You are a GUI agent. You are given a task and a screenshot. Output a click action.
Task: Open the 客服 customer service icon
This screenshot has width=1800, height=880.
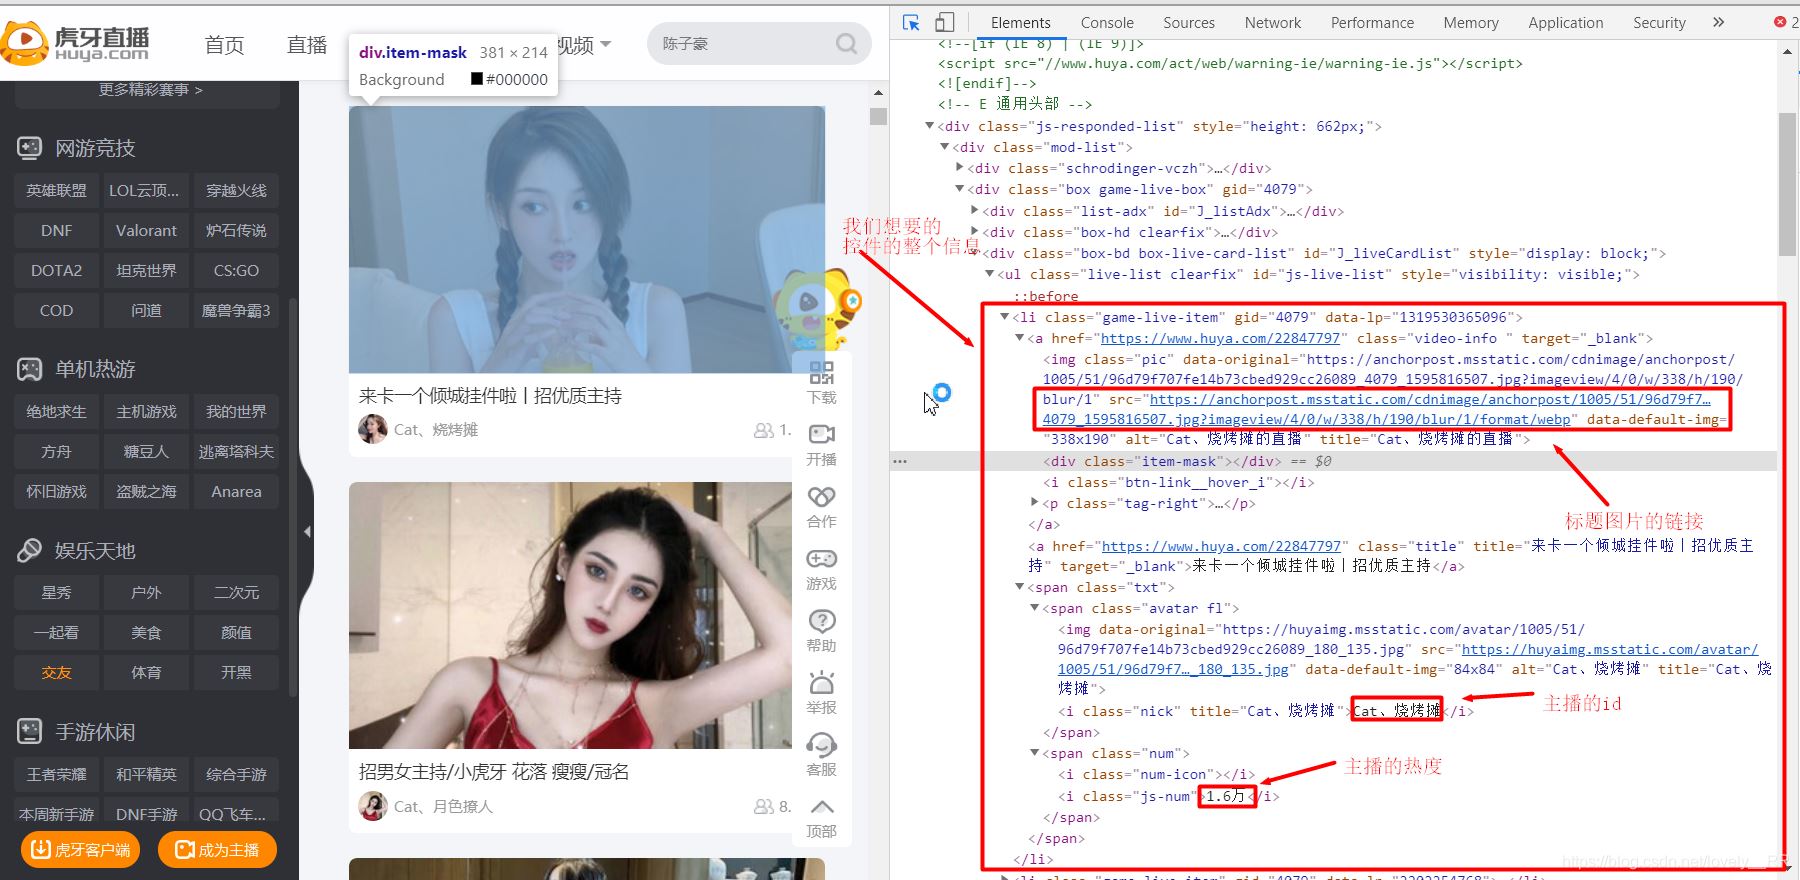tap(821, 745)
